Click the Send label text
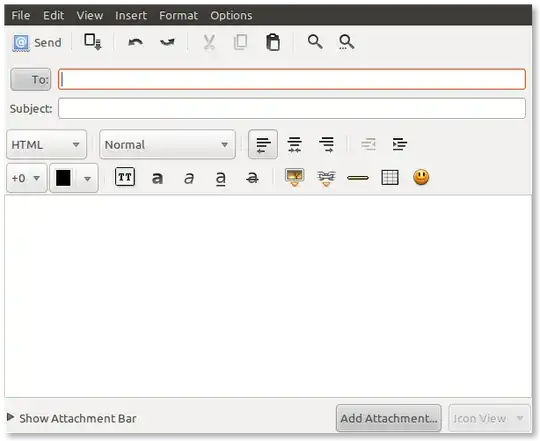The width and height of the screenshot is (540, 441). pyautogui.click(x=48, y=43)
